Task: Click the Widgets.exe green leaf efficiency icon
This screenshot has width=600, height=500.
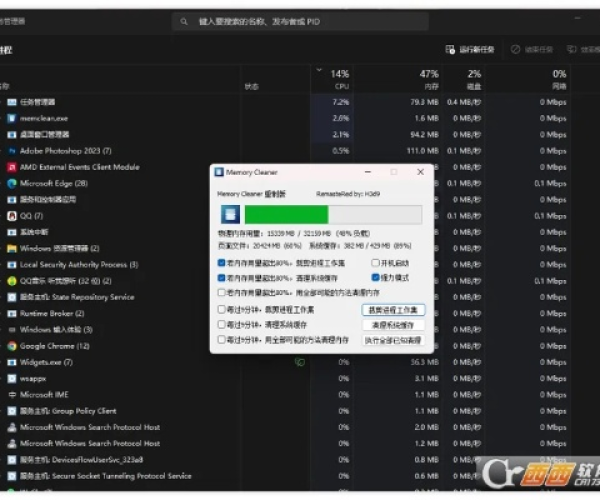Action: tap(300, 362)
